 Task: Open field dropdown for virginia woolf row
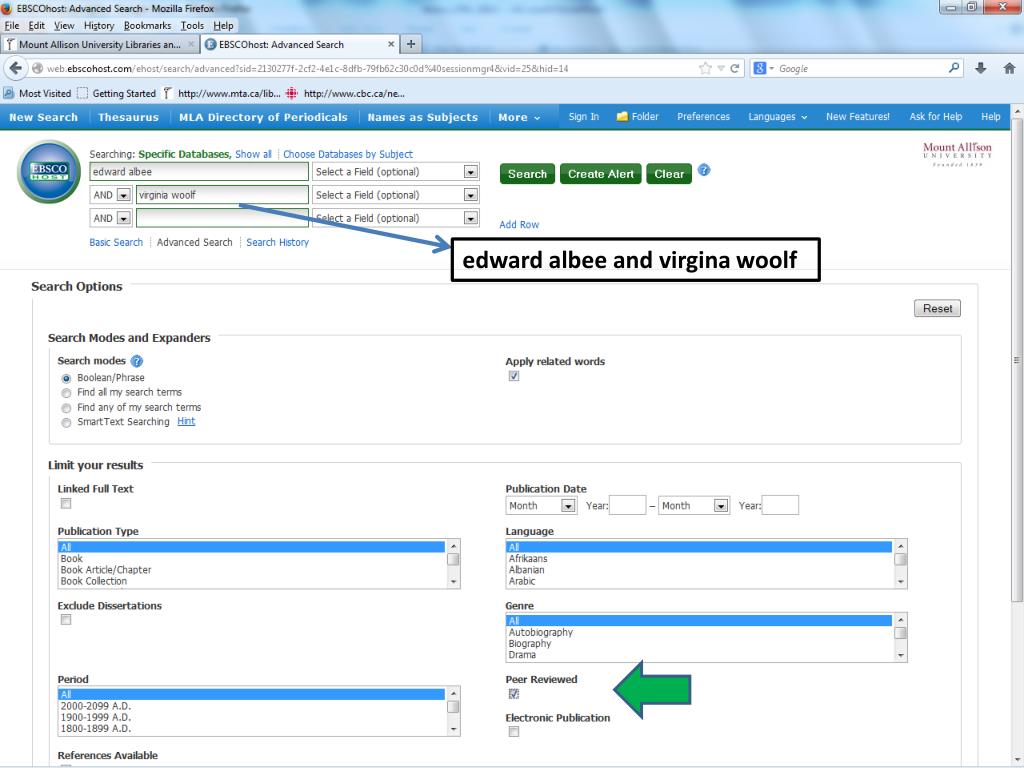pyautogui.click(x=470, y=195)
